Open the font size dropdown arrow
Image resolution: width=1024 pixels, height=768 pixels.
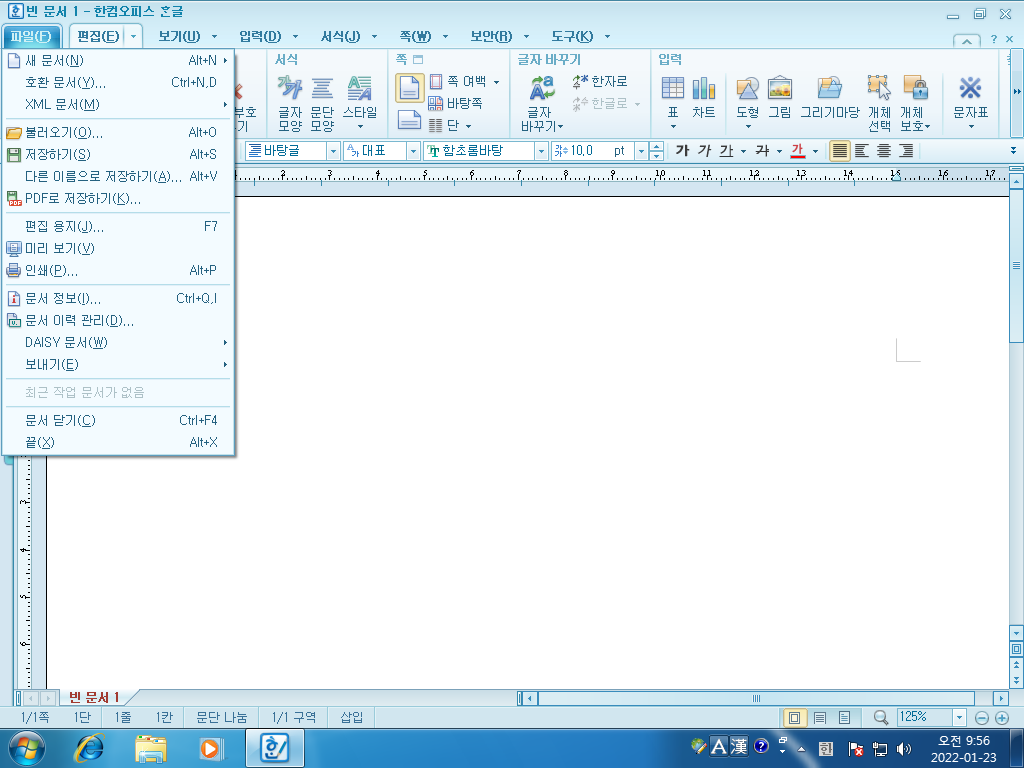pyautogui.click(x=641, y=151)
